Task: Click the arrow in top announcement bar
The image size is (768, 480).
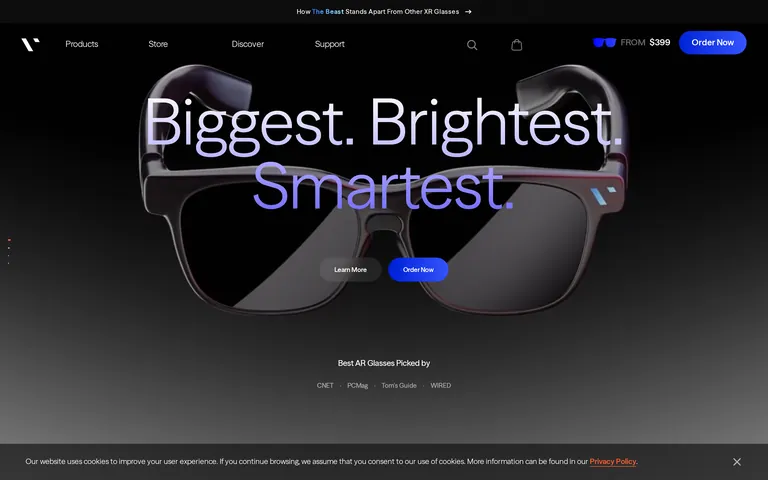Action: [468, 12]
